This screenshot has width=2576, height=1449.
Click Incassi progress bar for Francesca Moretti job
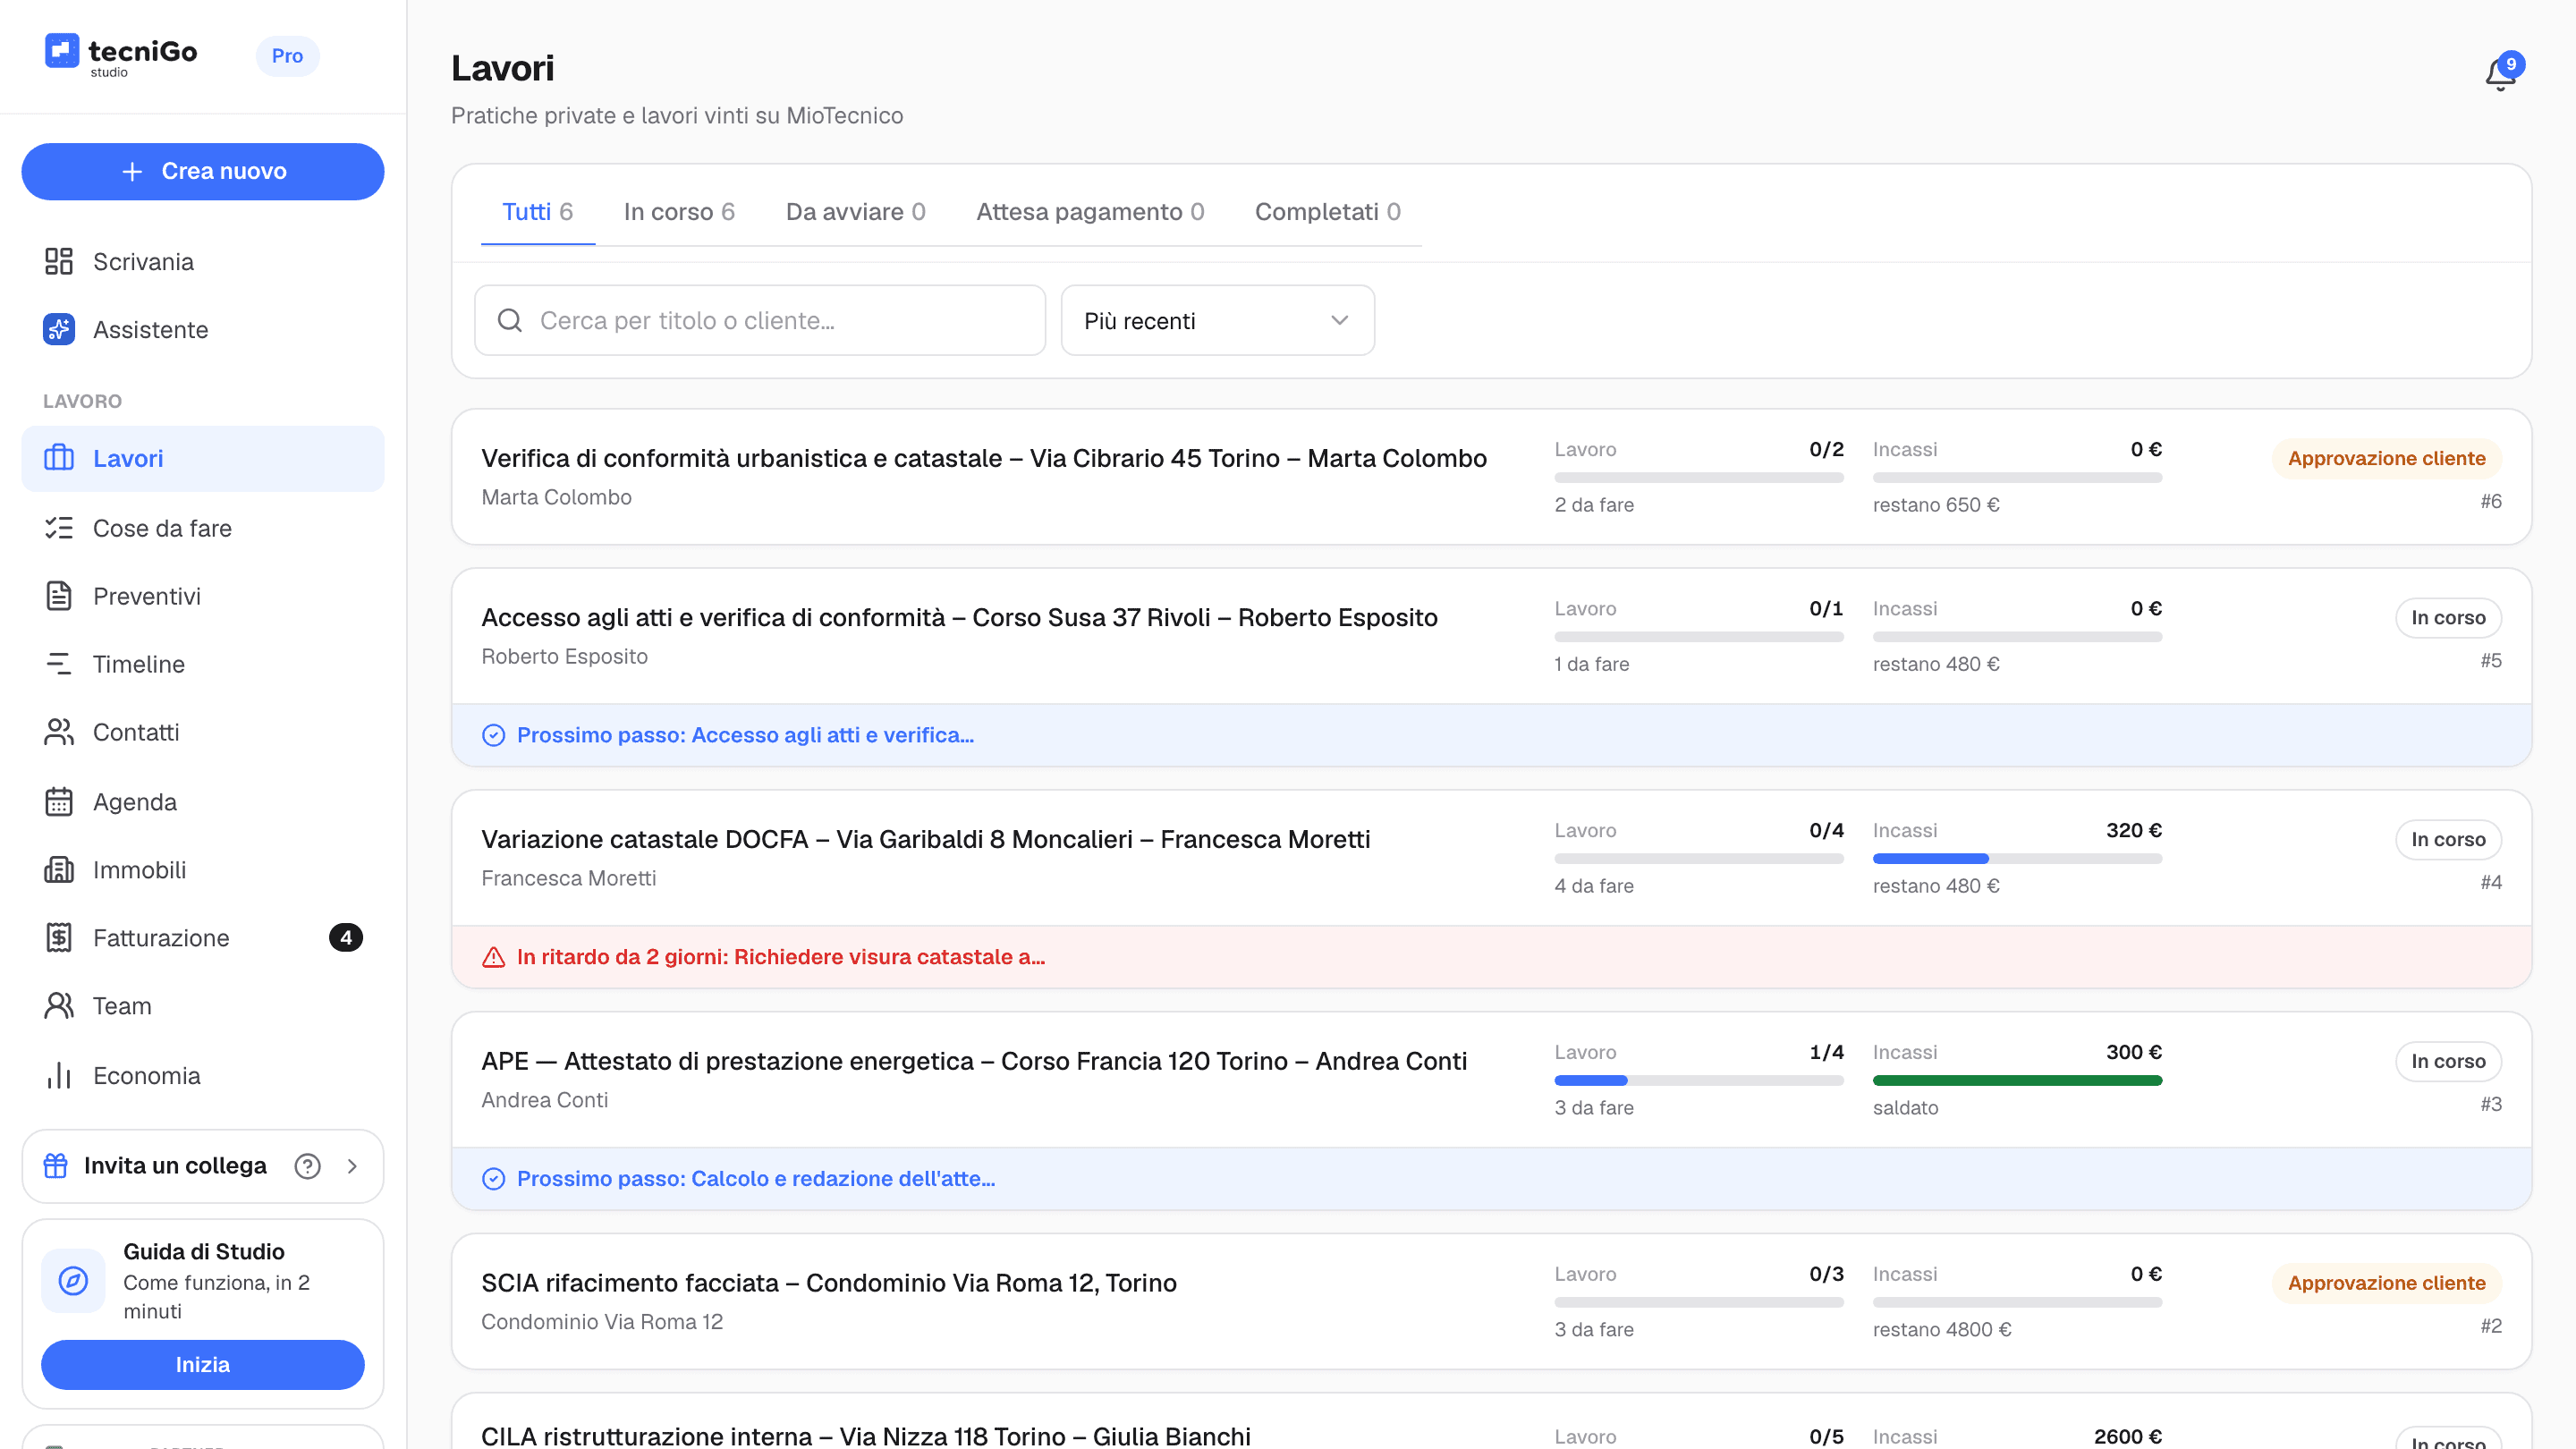[2017, 859]
